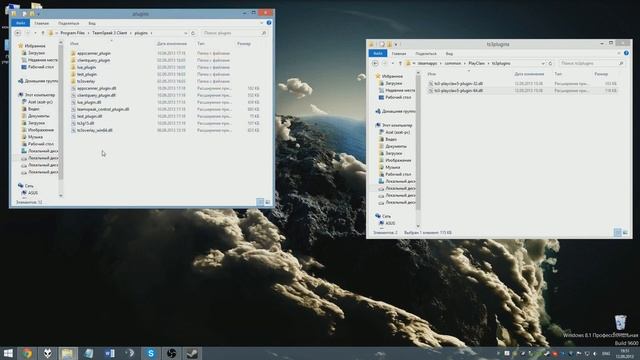Open Вид tab in plugins window
Screen dimensions: 640x360
[x=92, y=23]
